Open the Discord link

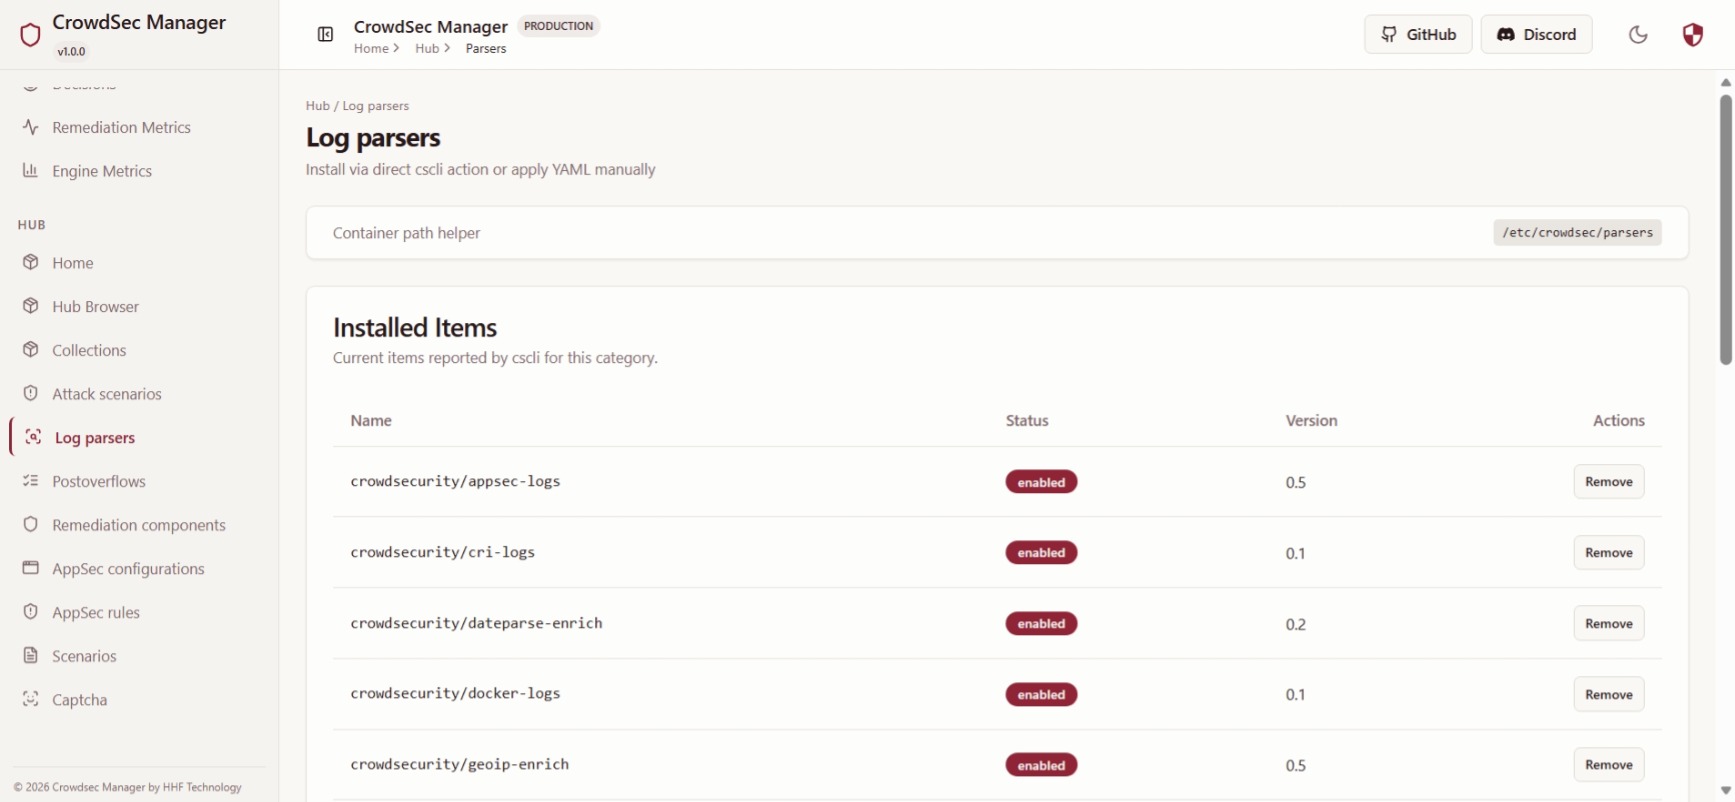(1536, 34)
